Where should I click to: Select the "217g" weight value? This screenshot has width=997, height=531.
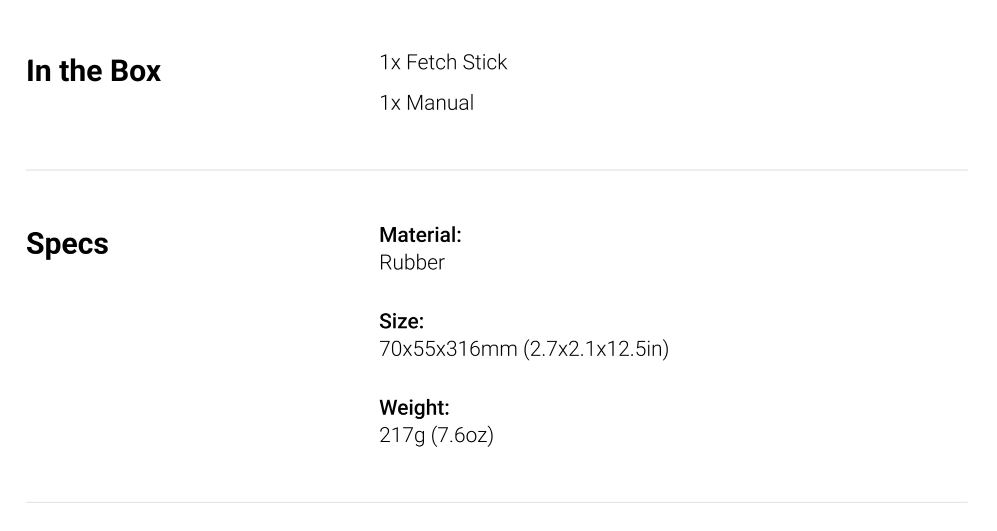(x=402, y=436)
